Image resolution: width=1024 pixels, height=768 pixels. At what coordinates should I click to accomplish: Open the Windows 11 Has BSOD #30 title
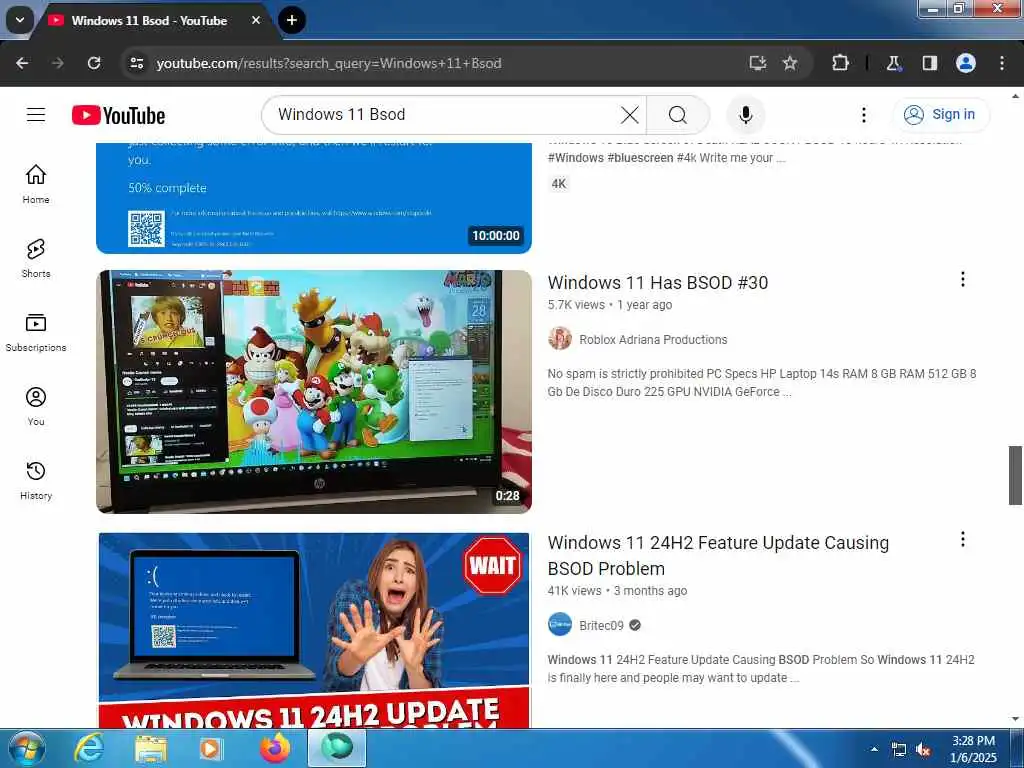click(658, 283)
